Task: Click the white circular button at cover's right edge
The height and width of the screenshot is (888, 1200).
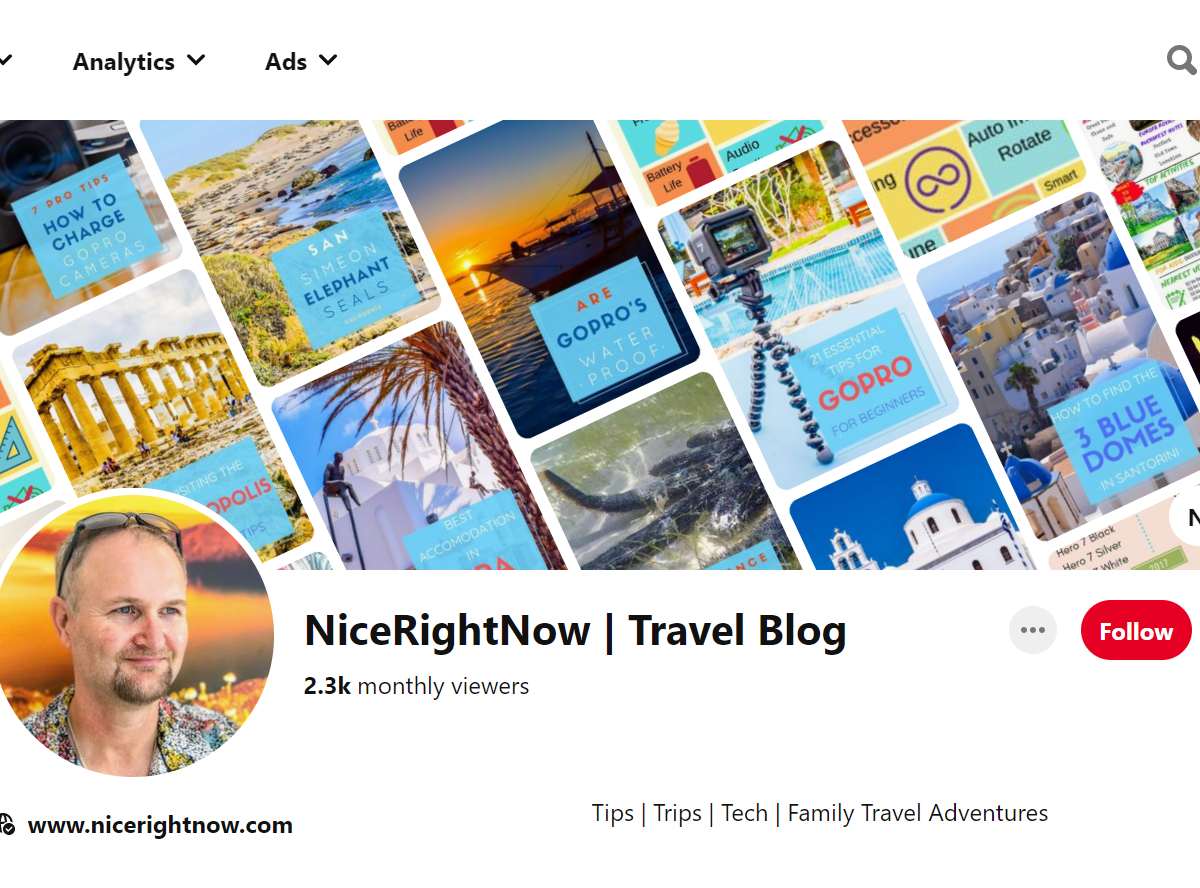Action: pos(1185,517)
